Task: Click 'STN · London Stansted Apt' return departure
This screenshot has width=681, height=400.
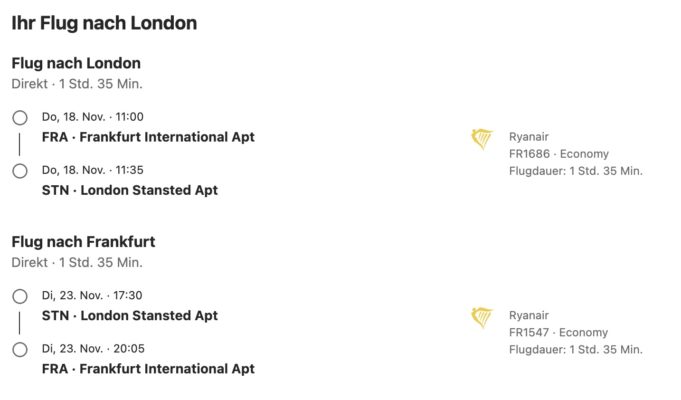Action: [130, 316]
